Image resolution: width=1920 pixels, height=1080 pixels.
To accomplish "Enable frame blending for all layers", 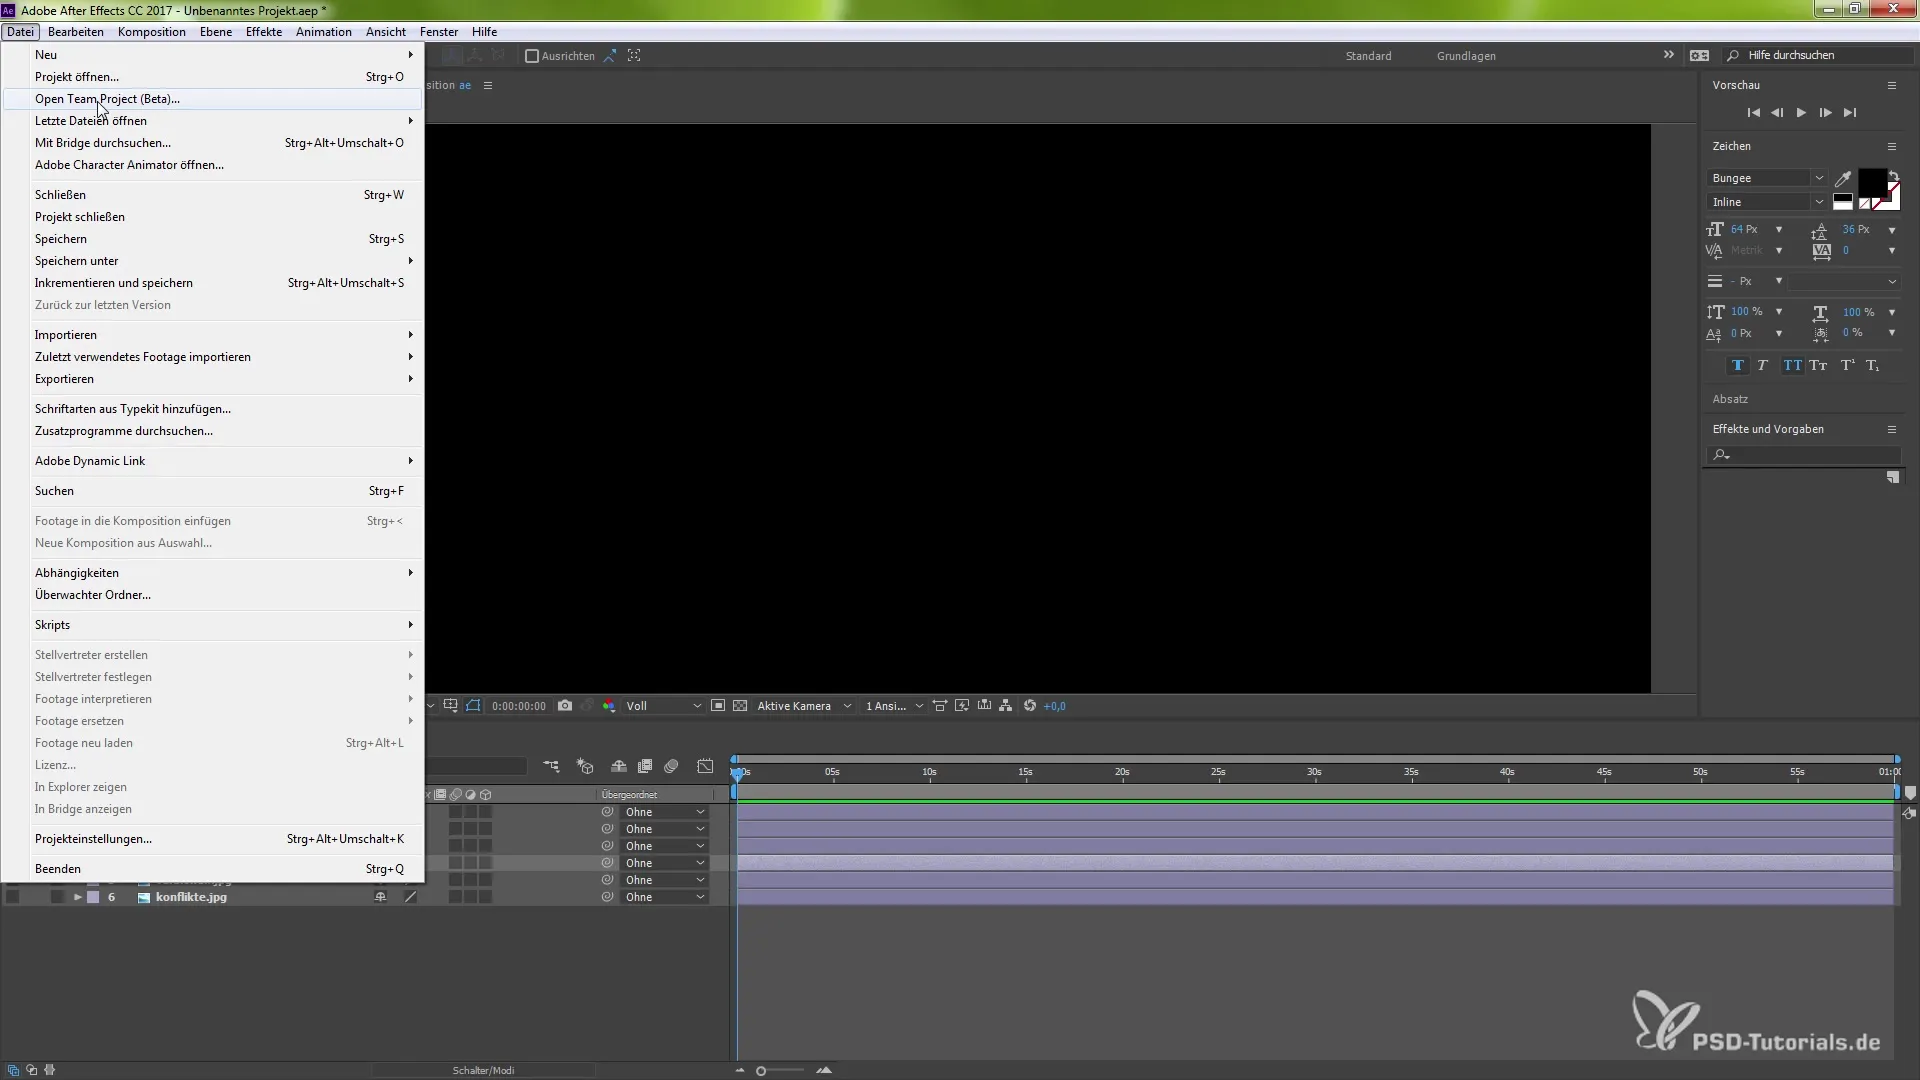I will 645,767.
